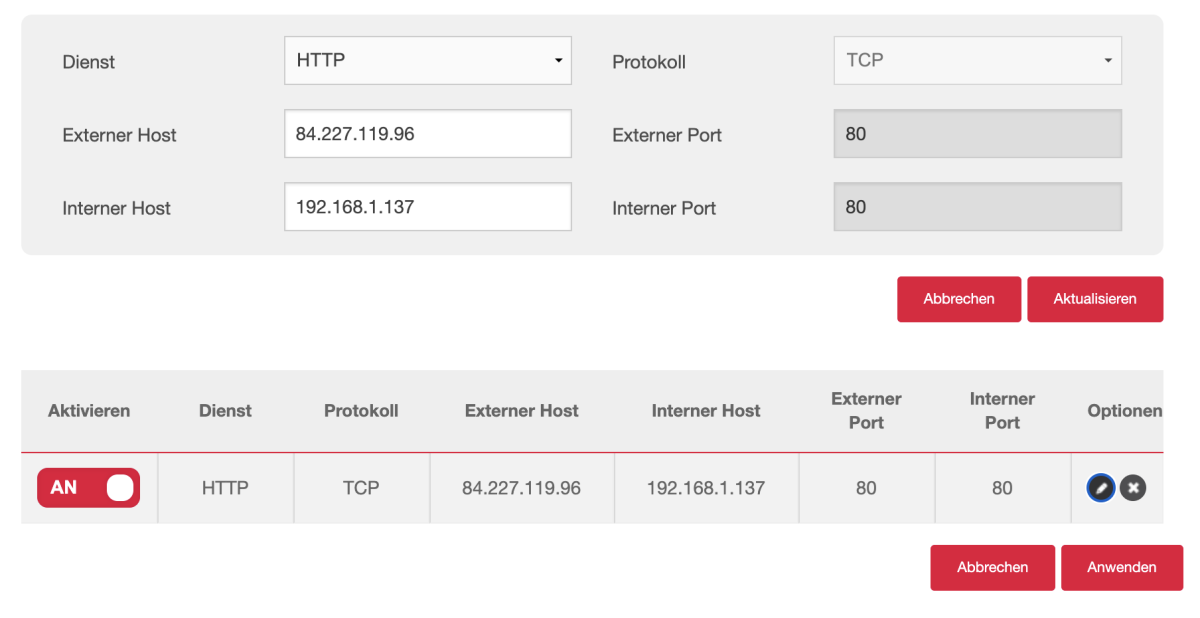Open the Protokoll dropdown showing TCP
The width and height of the screenshot is (1200, 618).
coord(978,60)
